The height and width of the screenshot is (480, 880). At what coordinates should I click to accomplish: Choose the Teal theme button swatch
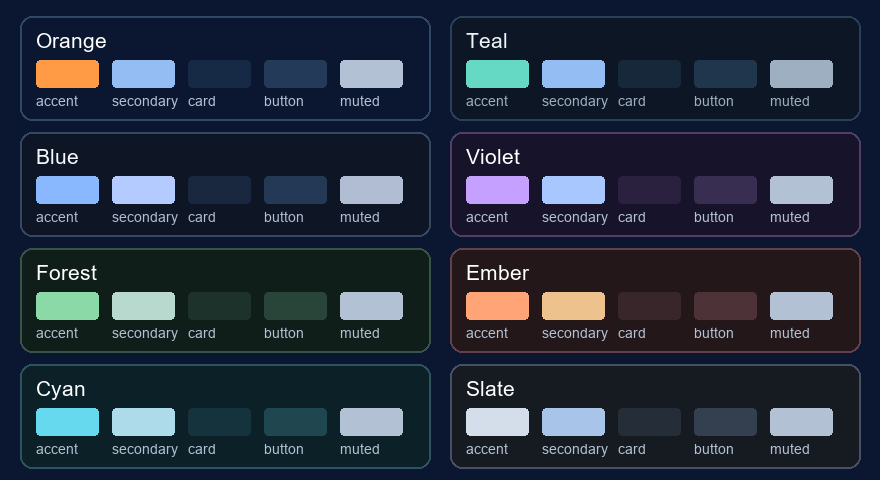[x=726, y=74]
